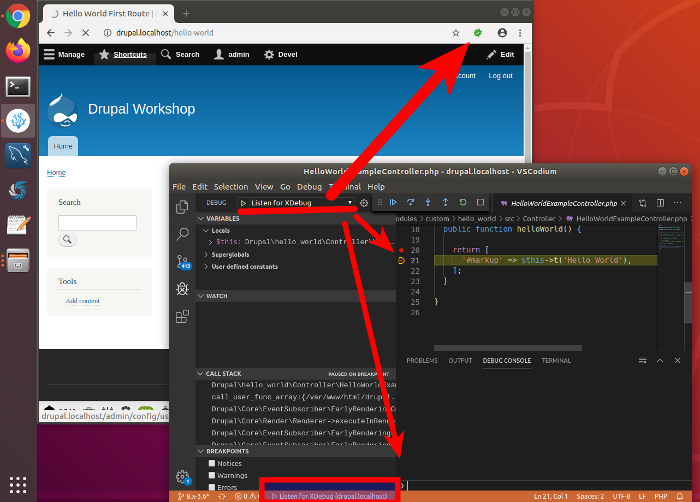Screen dimensions: 700x502
Task: Open launch.json configuration gear icon
Action: (x=364, y=203)
